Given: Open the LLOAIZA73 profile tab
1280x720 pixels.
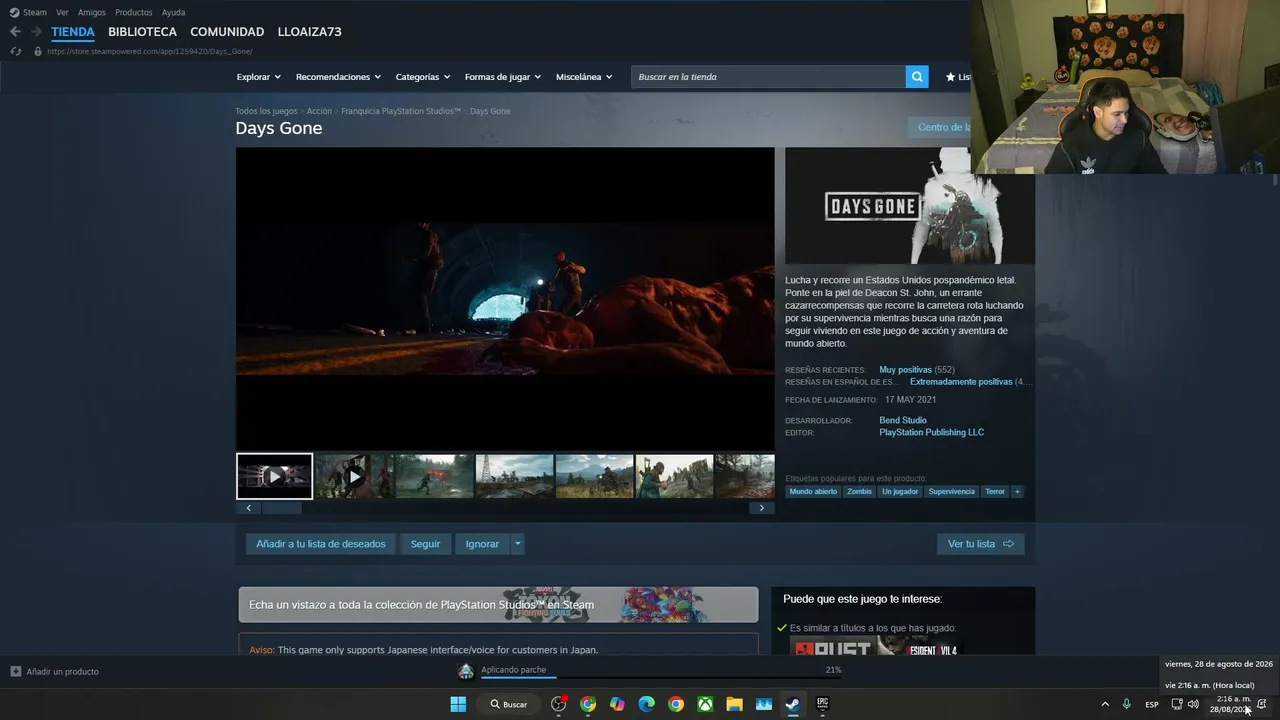Looking at the screenshot, I should click(x=310, y=32).
